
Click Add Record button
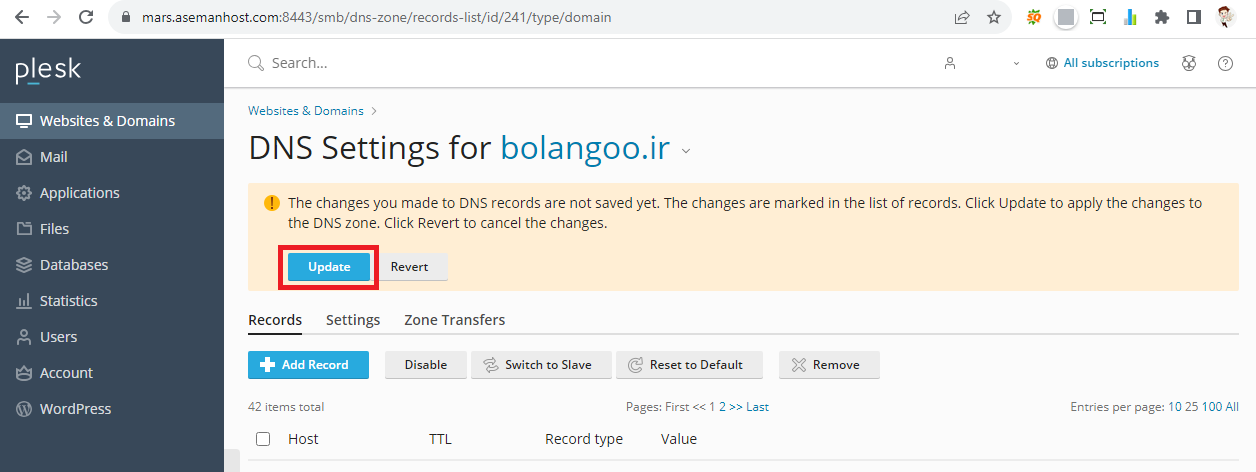[x=308, y=365]
